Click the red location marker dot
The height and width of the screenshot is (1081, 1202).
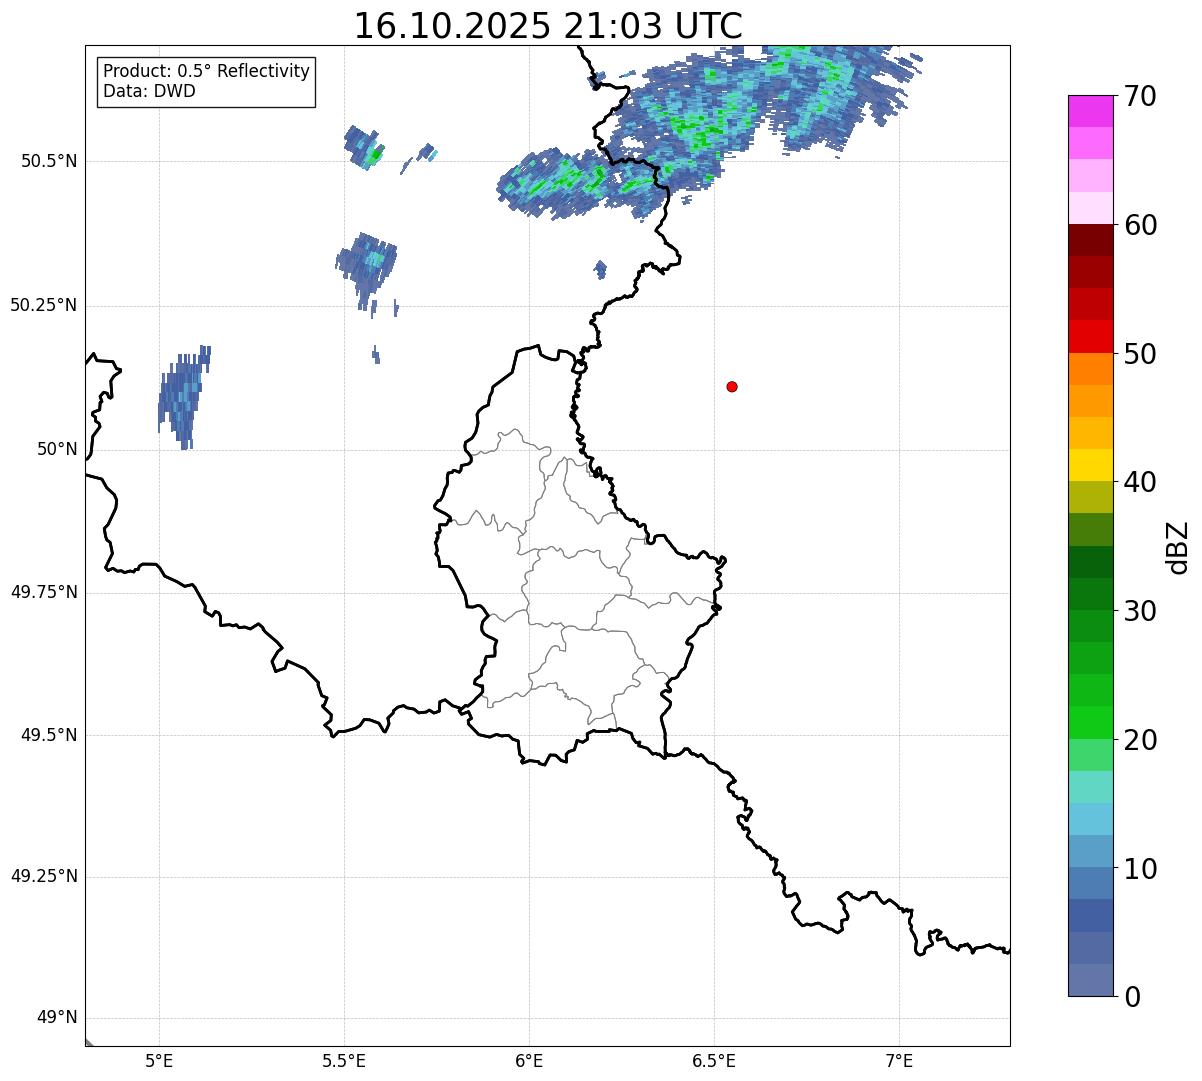point(732,386)
